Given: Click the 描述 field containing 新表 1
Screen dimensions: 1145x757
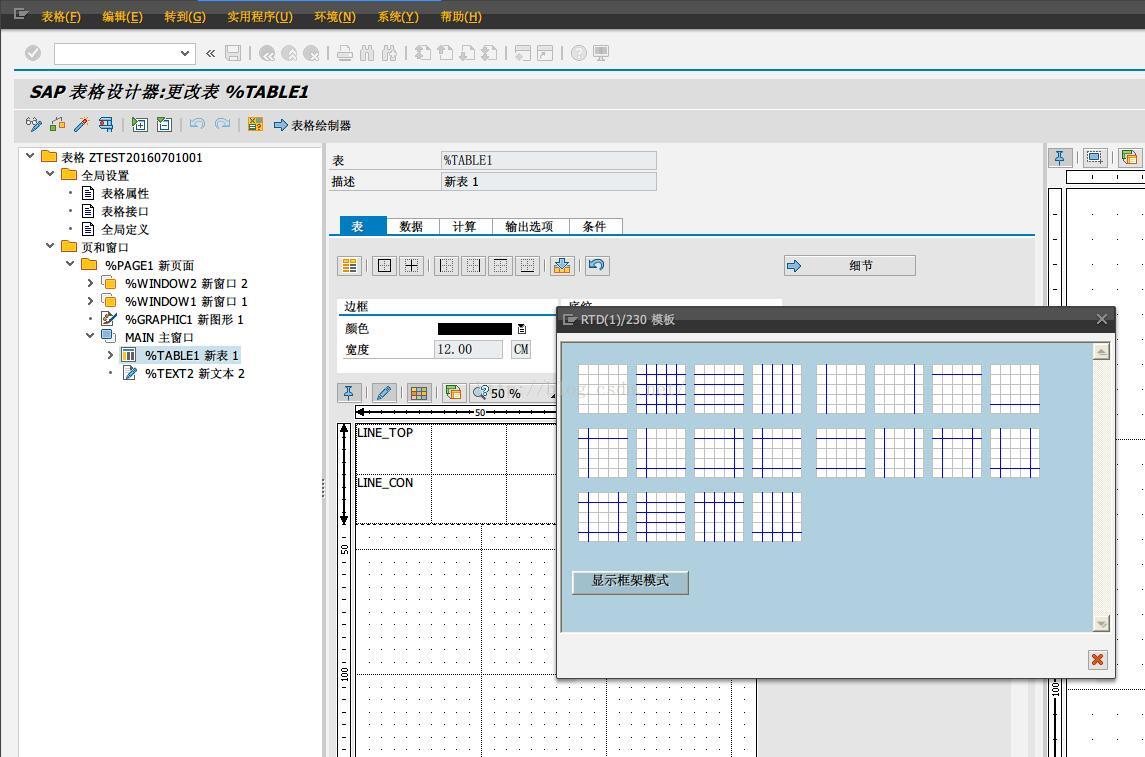Looking at the screenshot, I should point(548,182).
